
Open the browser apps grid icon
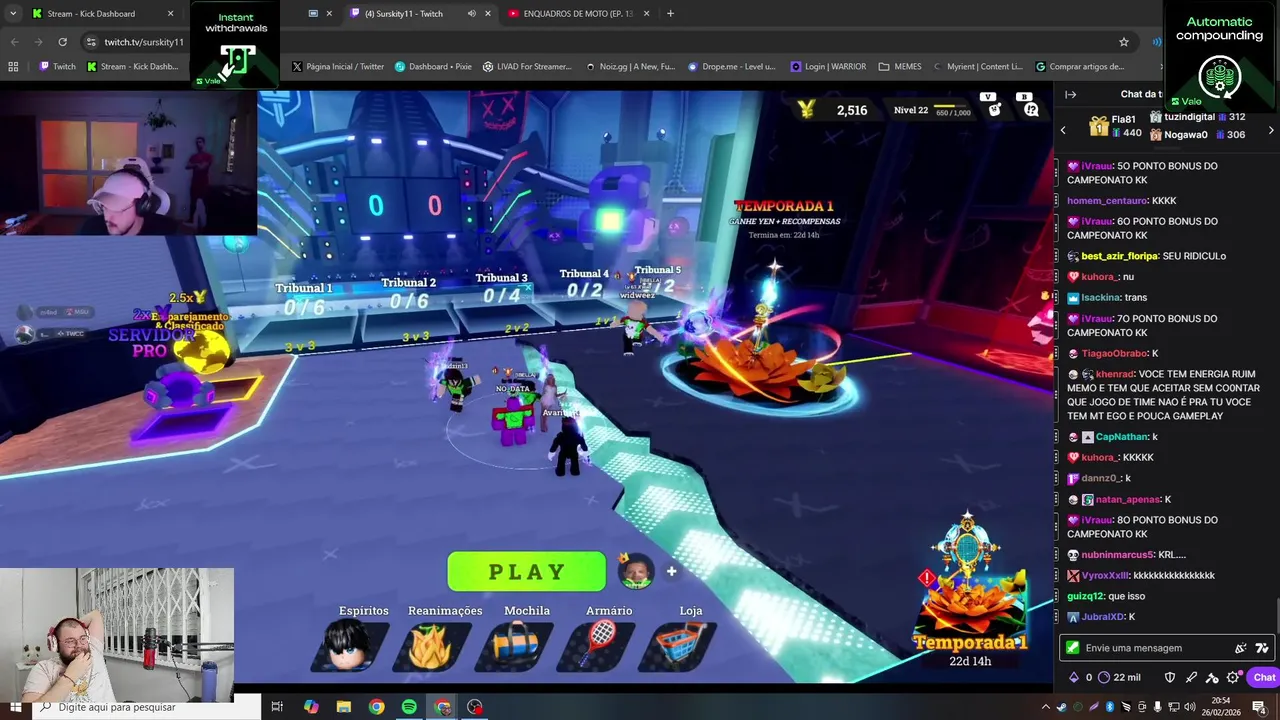(13, 67)
